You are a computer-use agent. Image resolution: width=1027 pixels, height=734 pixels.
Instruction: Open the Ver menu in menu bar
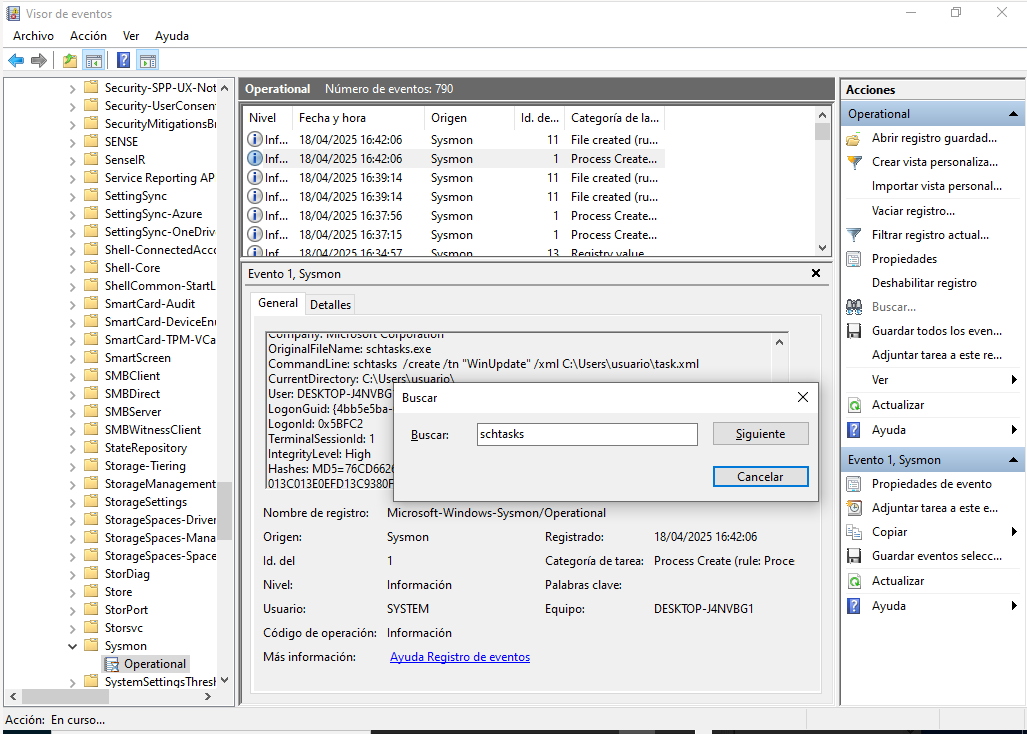(x=131, y=36)
